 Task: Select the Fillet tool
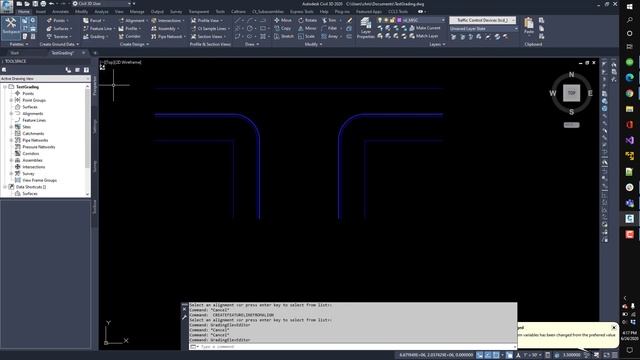(329, 28)
